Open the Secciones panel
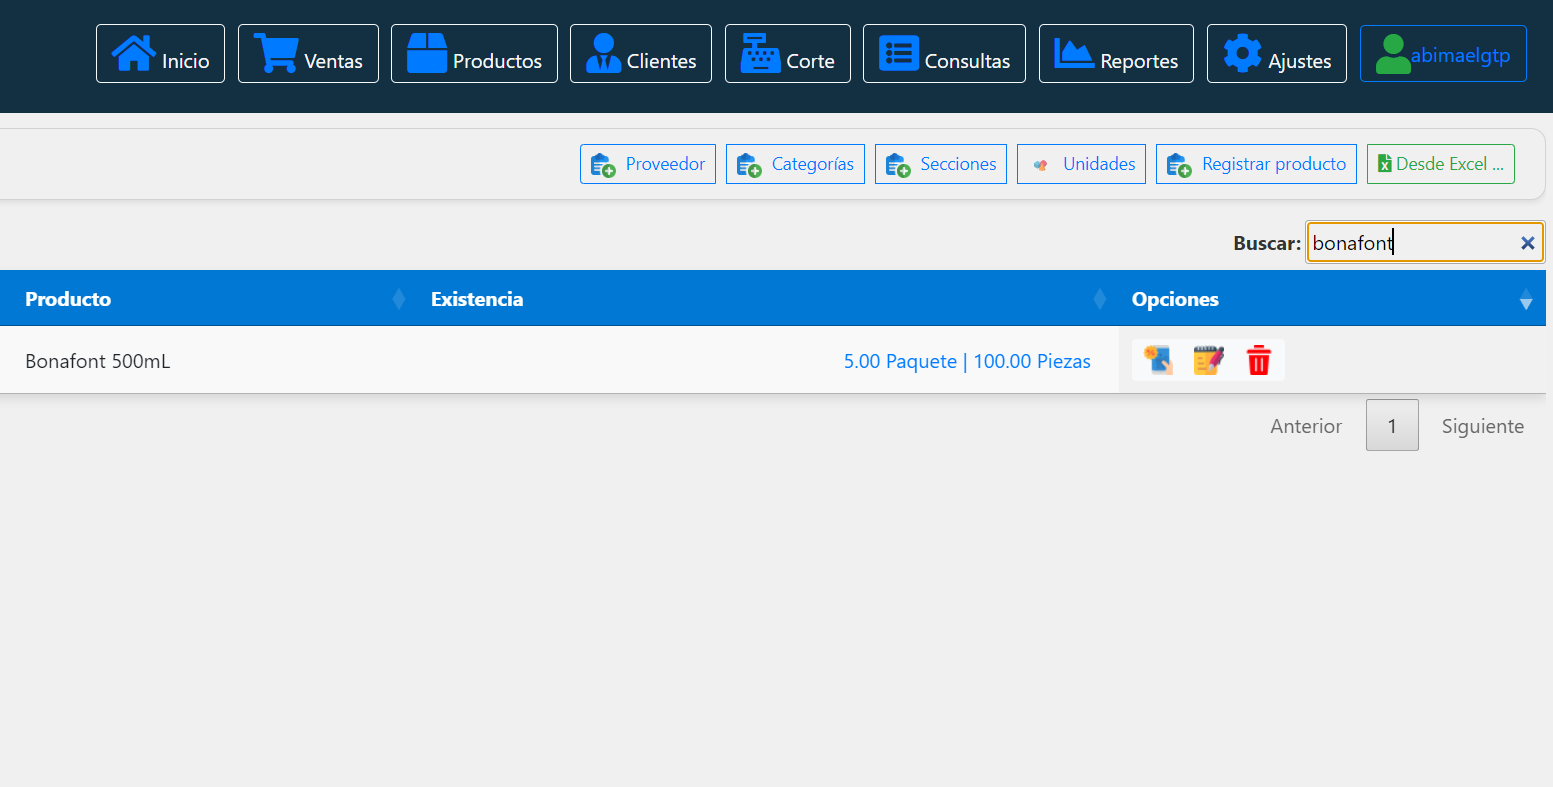 pos(940,163)
